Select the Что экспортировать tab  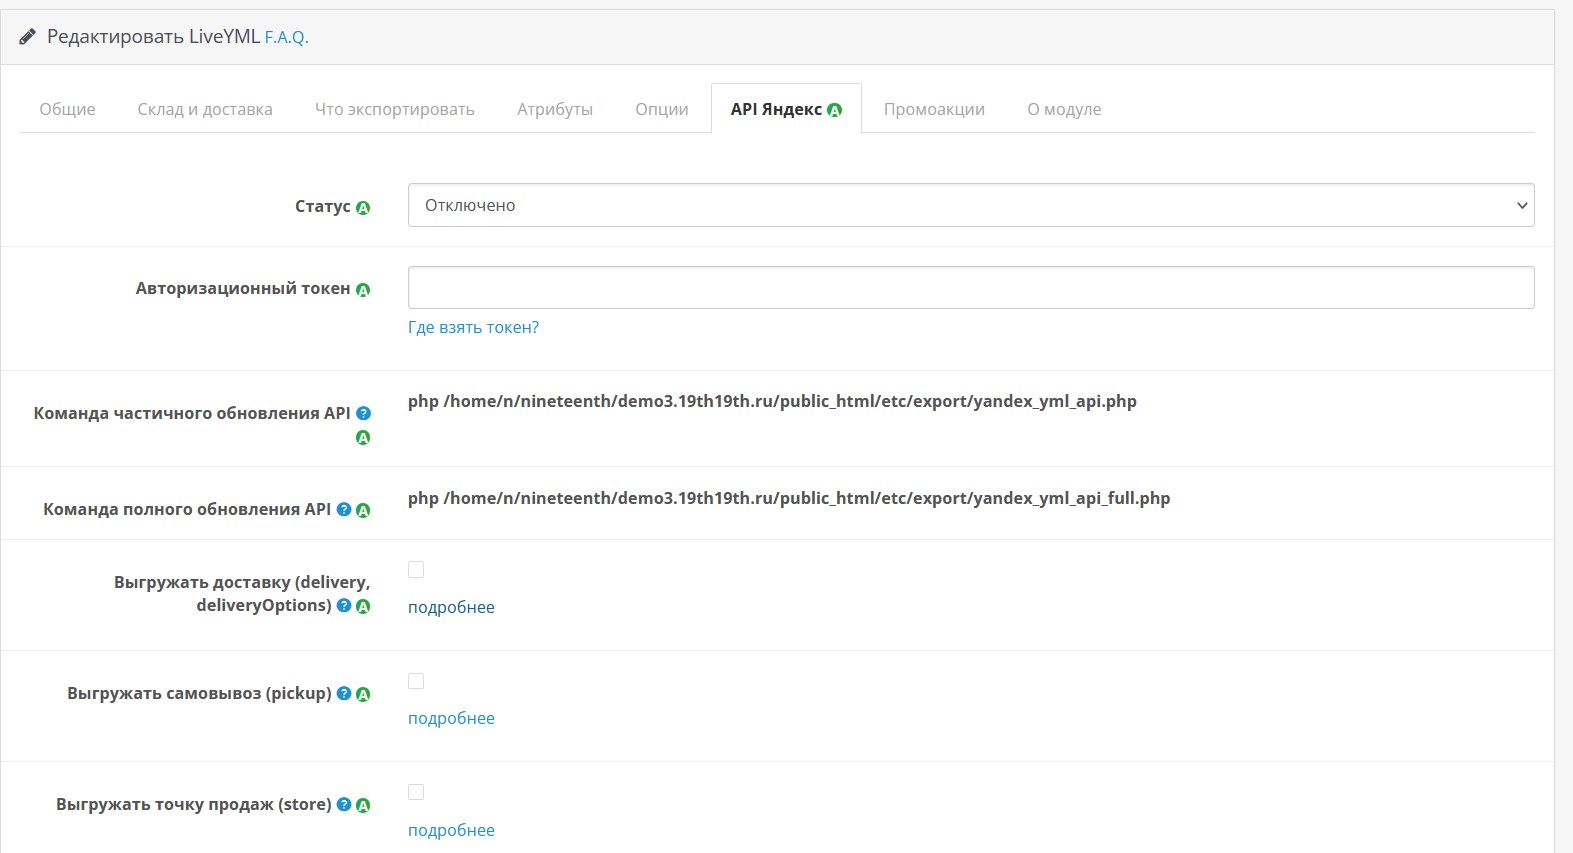point(395,109)
